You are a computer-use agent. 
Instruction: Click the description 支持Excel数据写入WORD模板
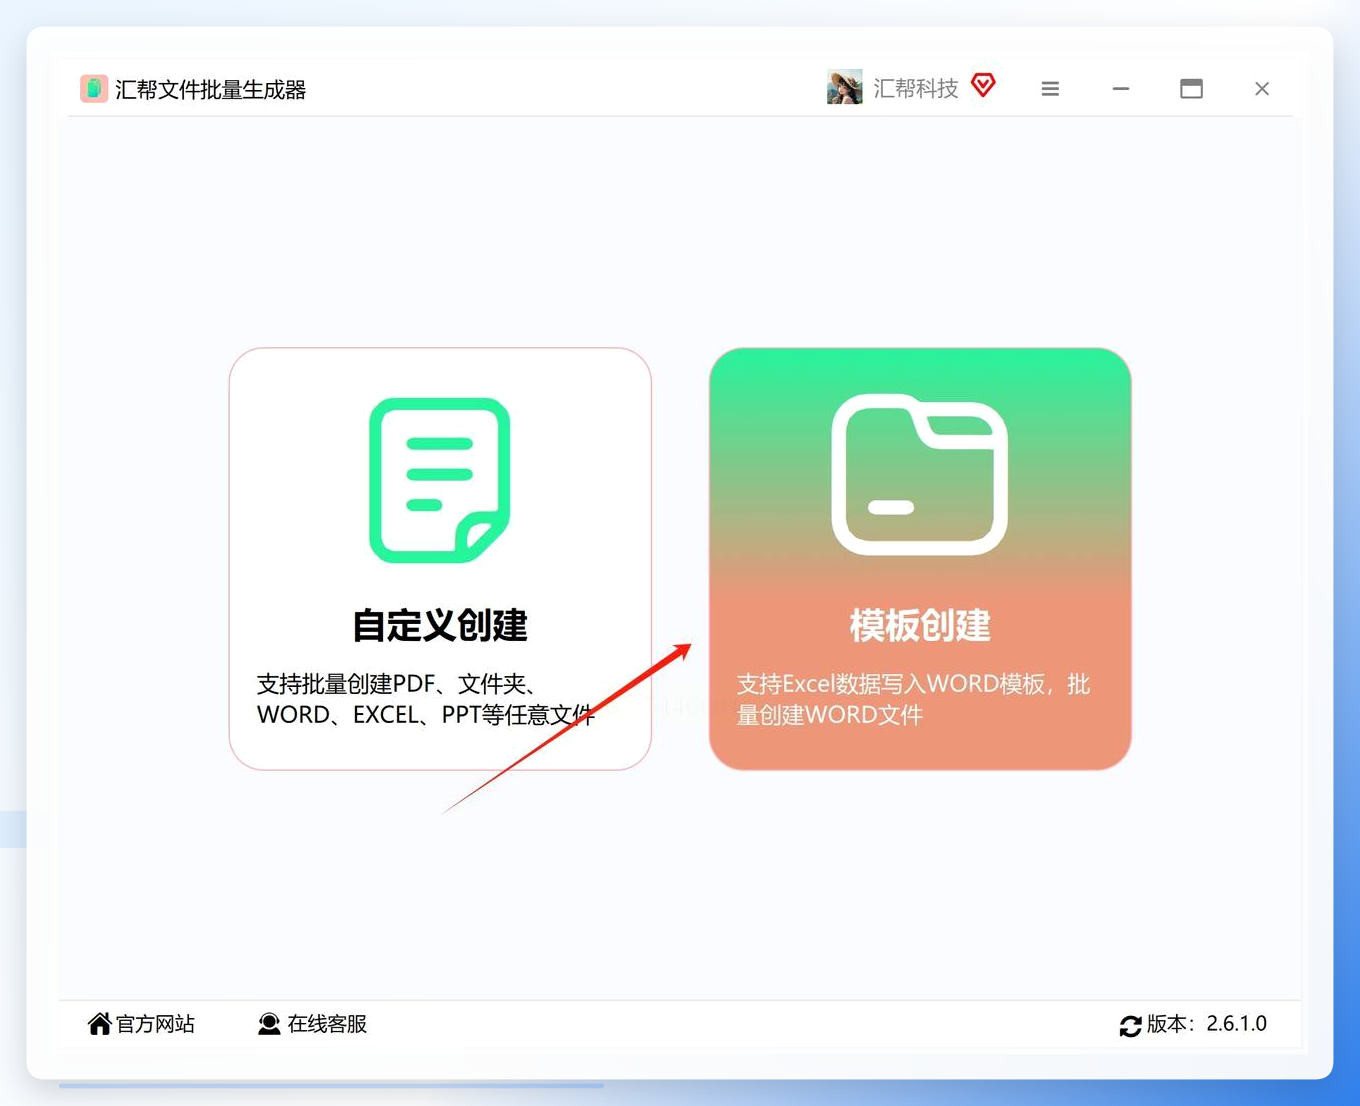pyautogui.click(x=914, y=699)
